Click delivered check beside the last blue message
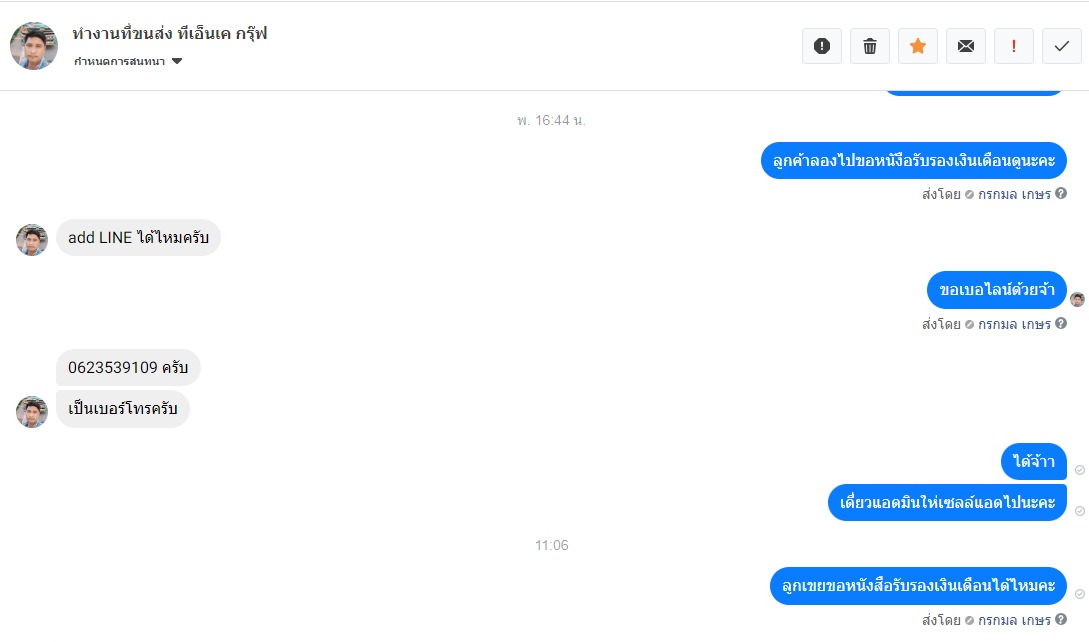This screenshot has height=642, width=1089. [x=1080, y=594]
